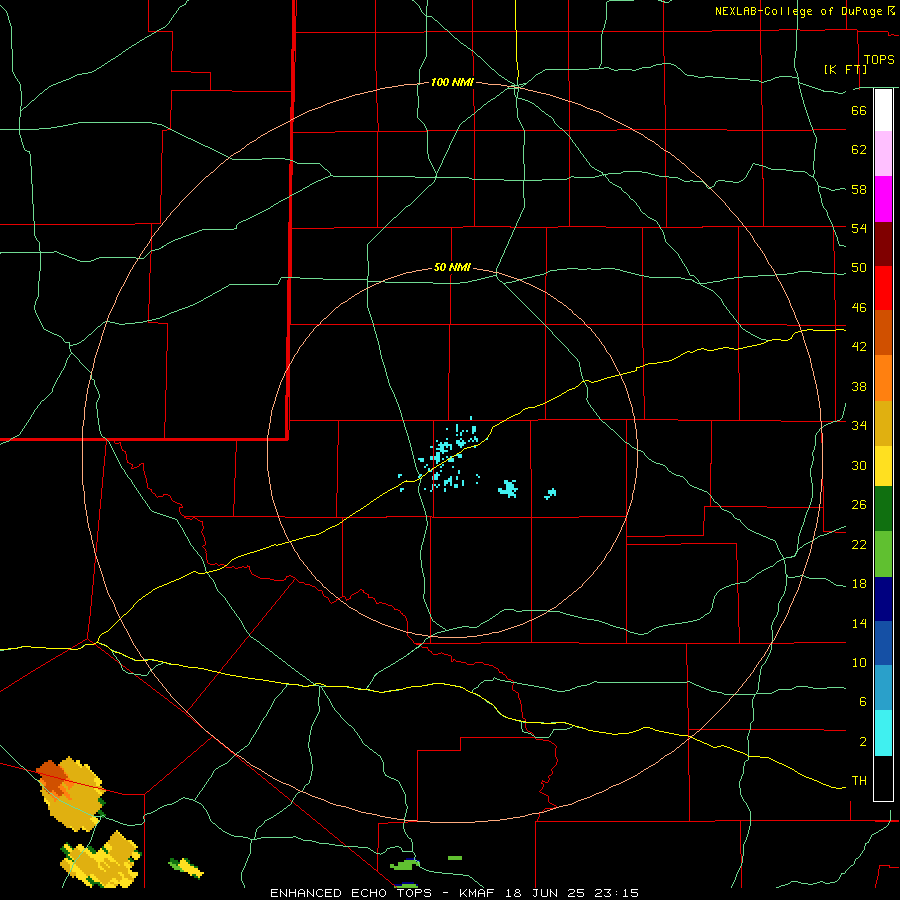Click the legend value "22"
The width and height of the screenshot is (900, 900).
[859, 544]
